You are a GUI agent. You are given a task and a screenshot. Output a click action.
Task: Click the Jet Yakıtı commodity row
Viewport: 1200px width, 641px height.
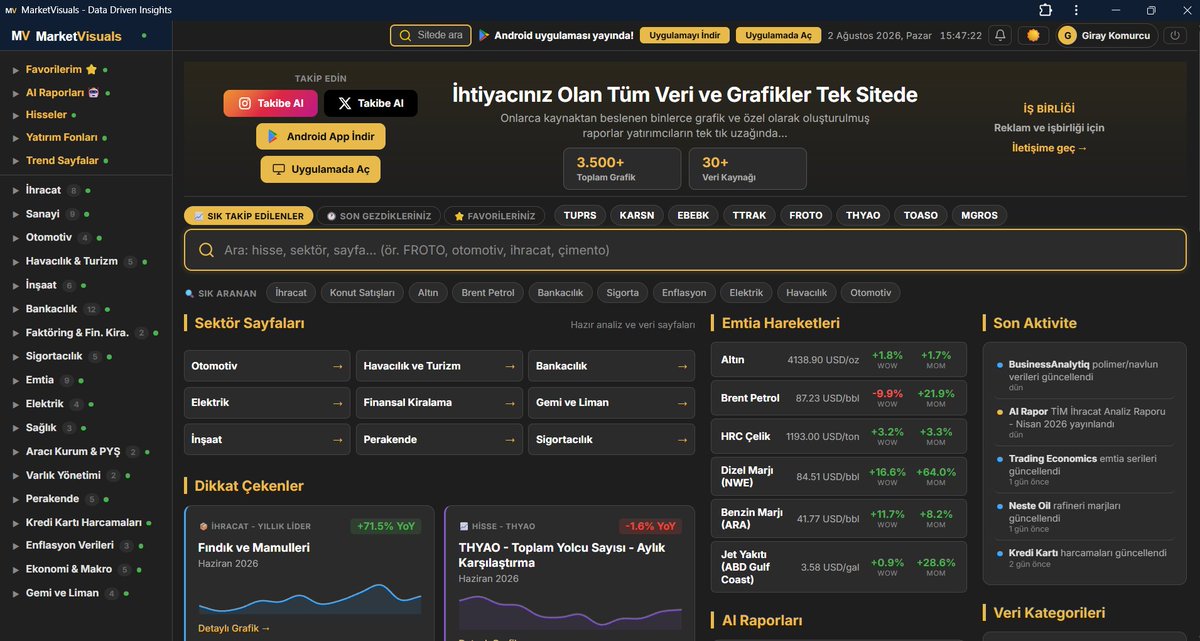pos(838,567)
